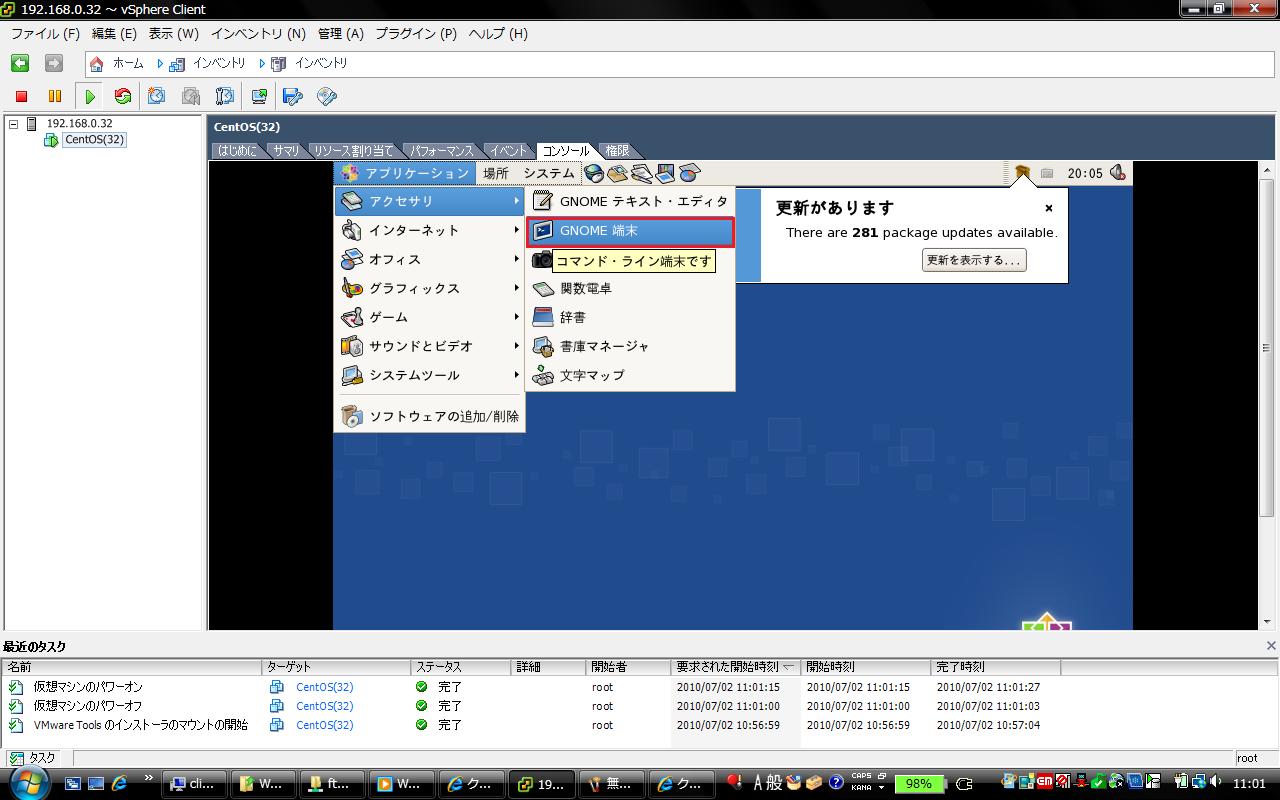Click the web browser launcher in GNOME panel
The image size is (1280, 800).
[594, 173]
